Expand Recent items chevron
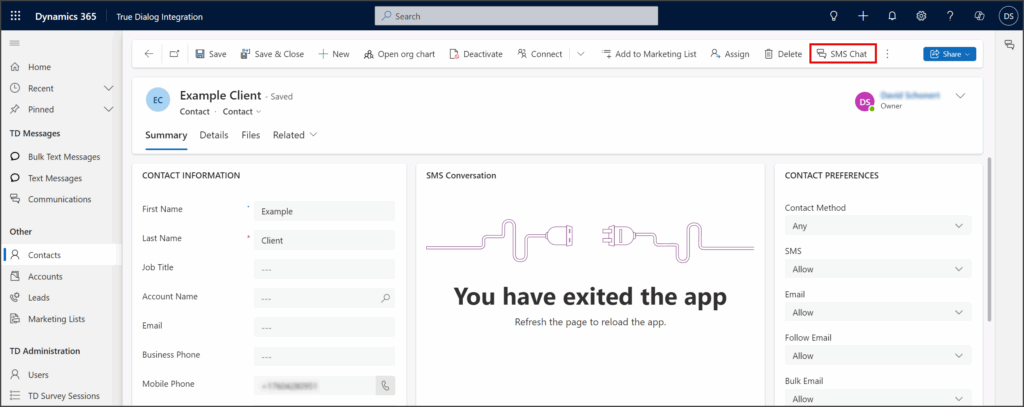The width and height of the screenshot is (1024, 407). tap(108, 88)
